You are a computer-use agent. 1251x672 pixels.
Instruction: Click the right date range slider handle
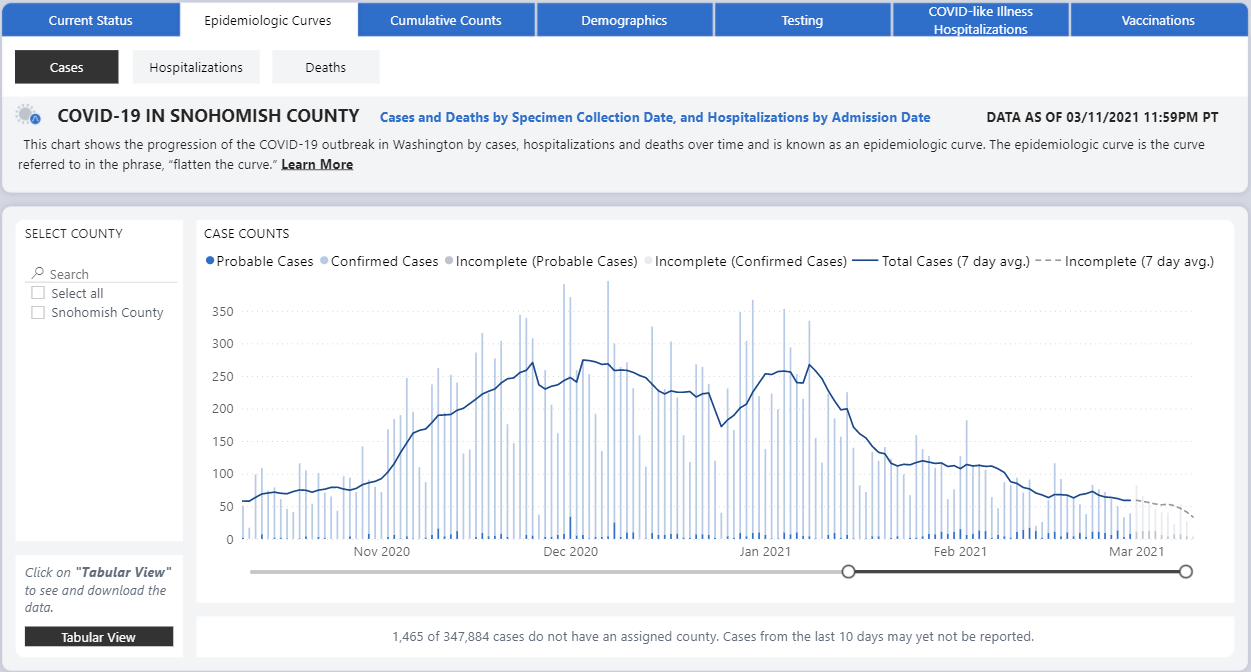(1186, 571)
